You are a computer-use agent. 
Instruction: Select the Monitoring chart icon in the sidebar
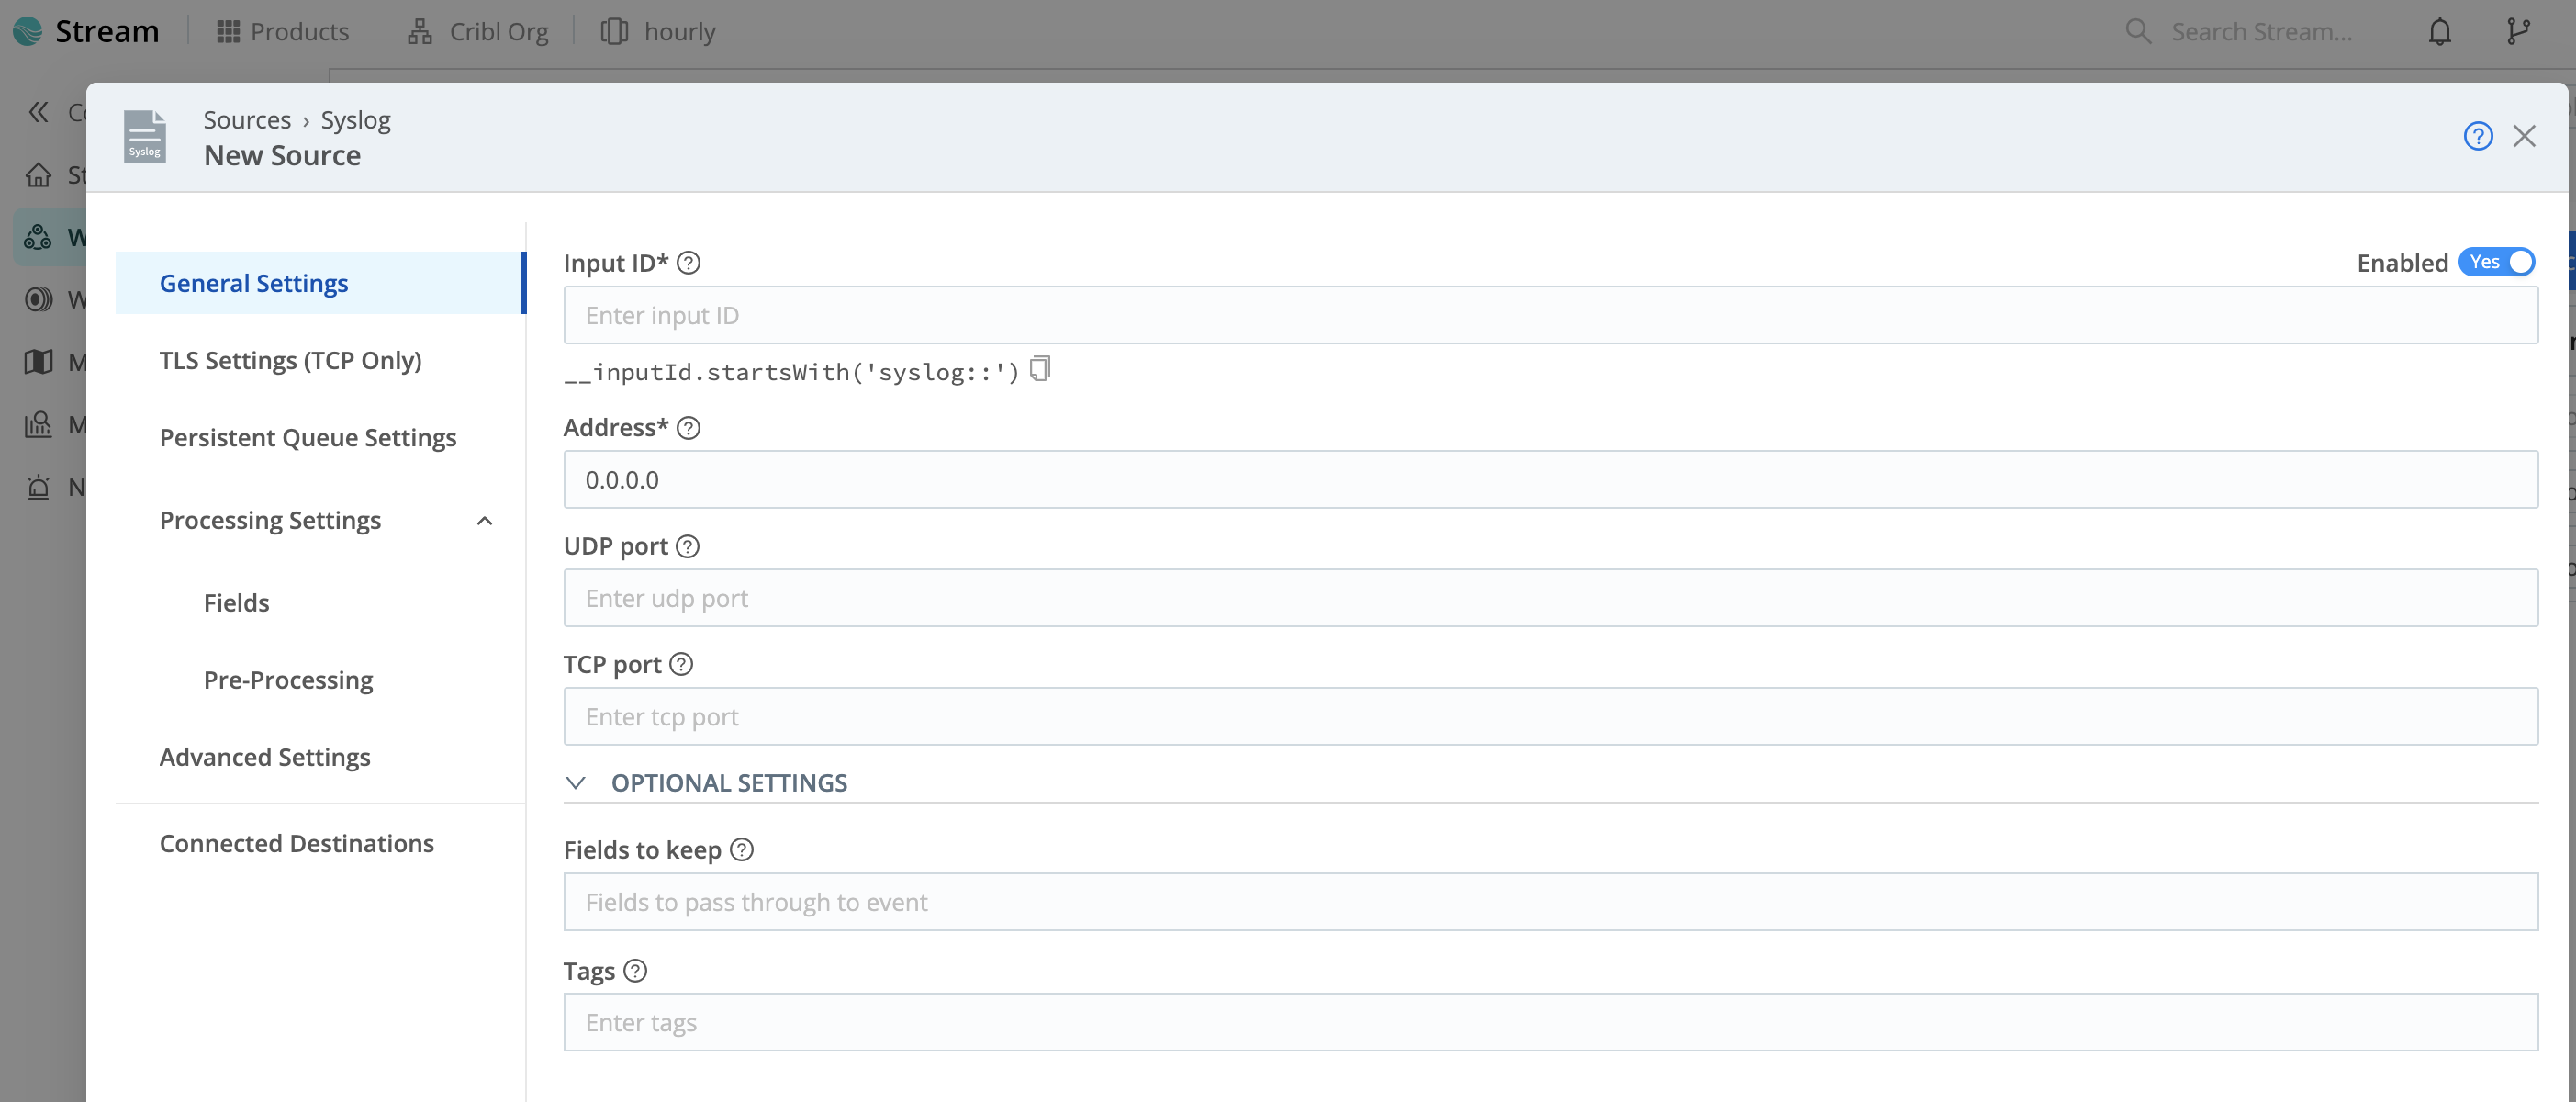[38, 424]
